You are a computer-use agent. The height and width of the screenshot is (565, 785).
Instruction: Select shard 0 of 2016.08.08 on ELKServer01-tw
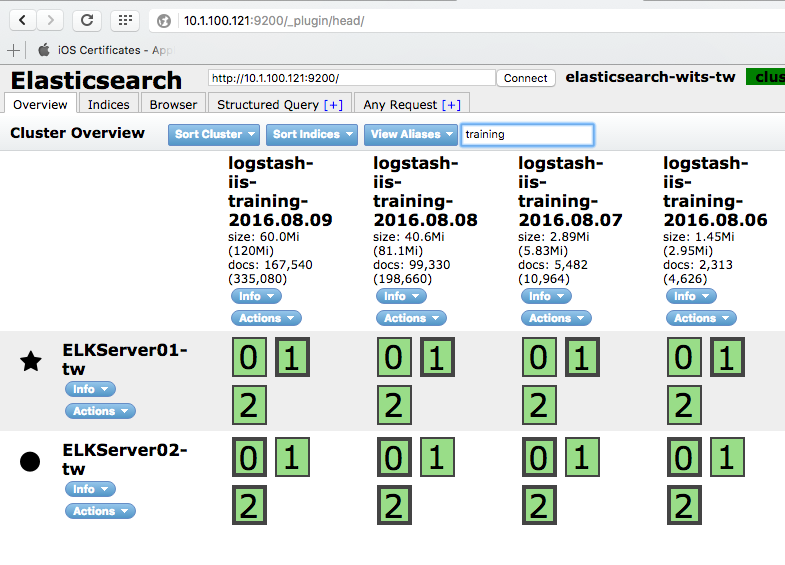395,357
